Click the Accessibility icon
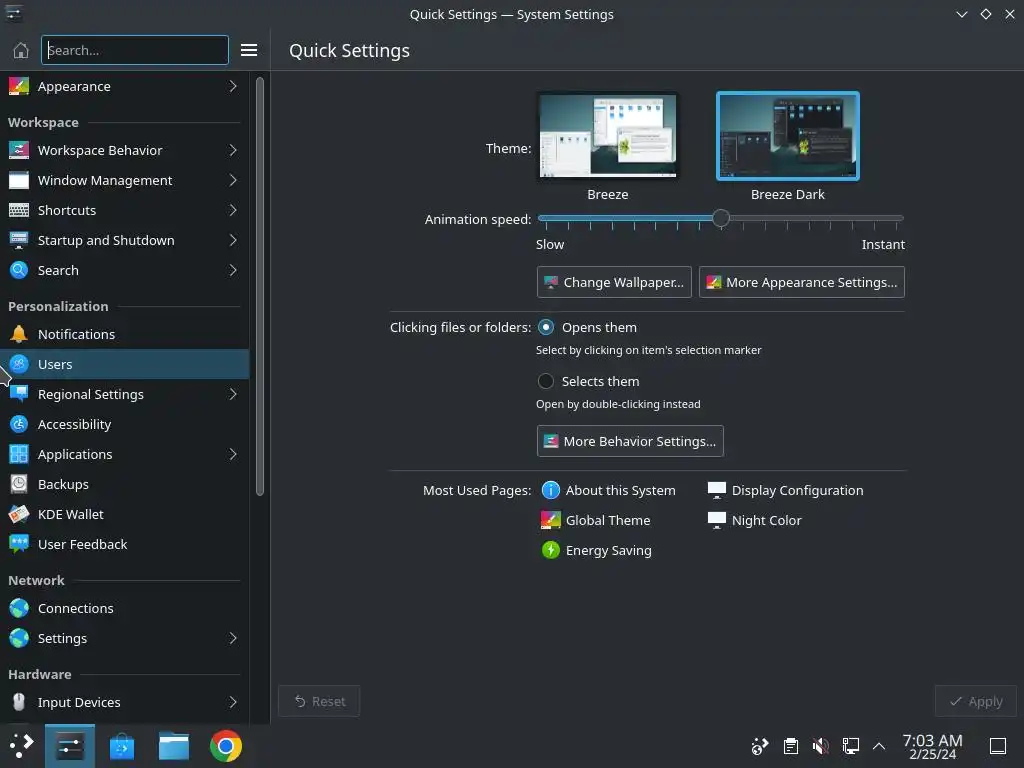 coord(19,424)
